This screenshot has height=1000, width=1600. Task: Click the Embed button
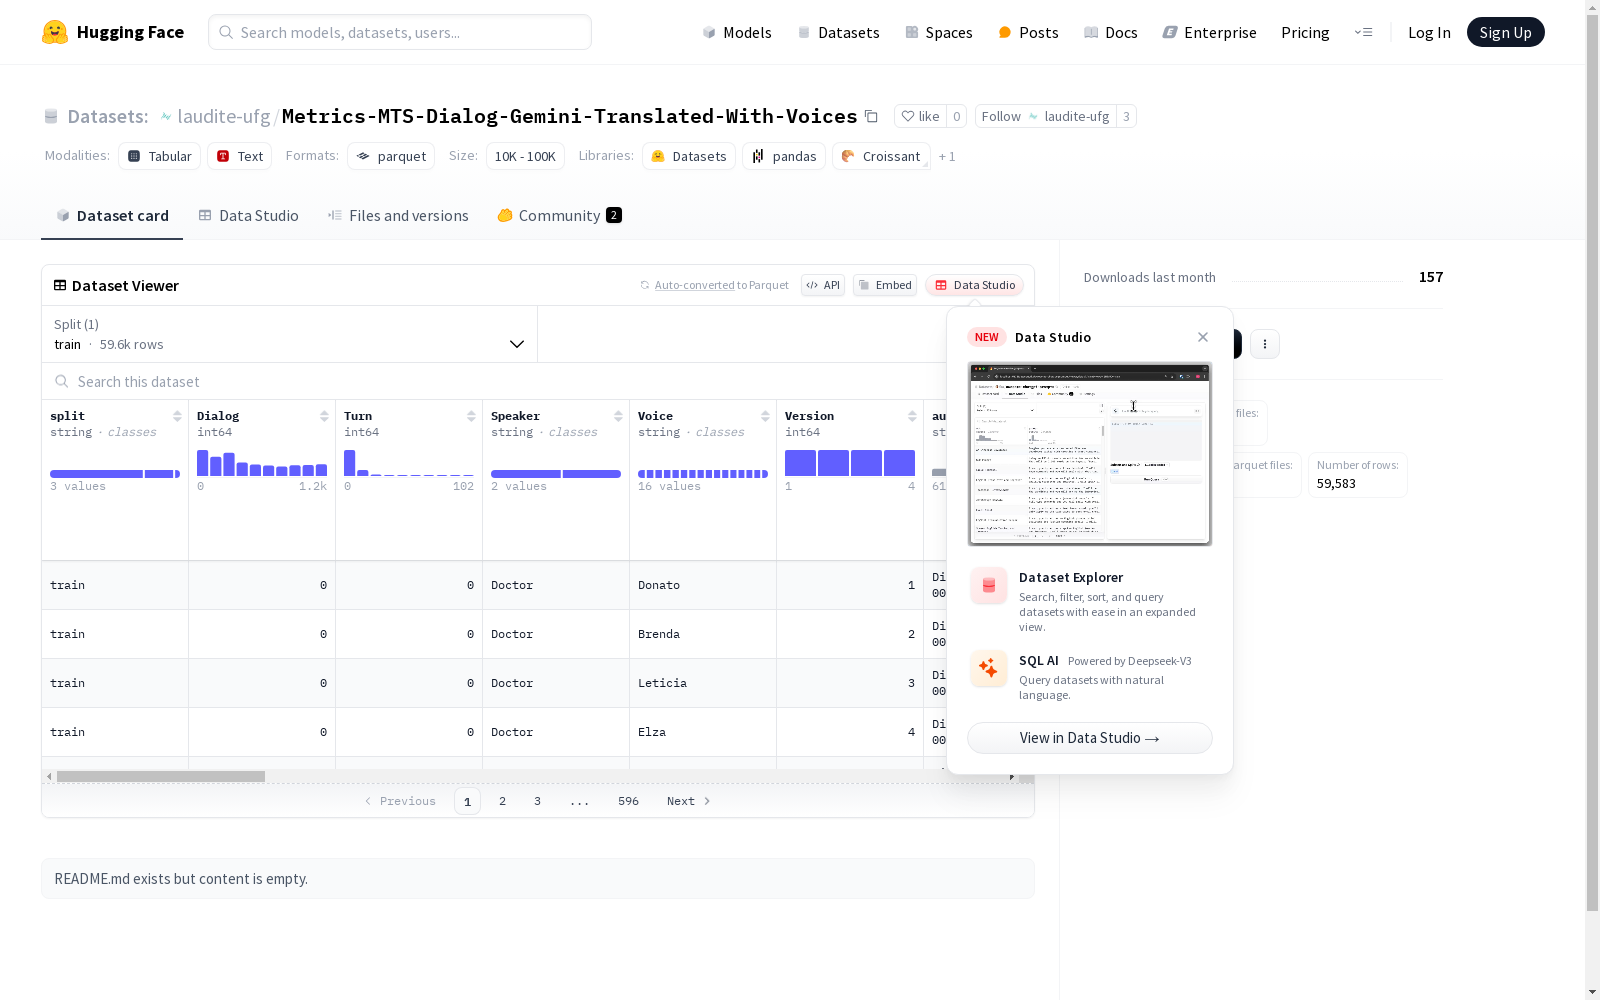[x=885, y=285]
